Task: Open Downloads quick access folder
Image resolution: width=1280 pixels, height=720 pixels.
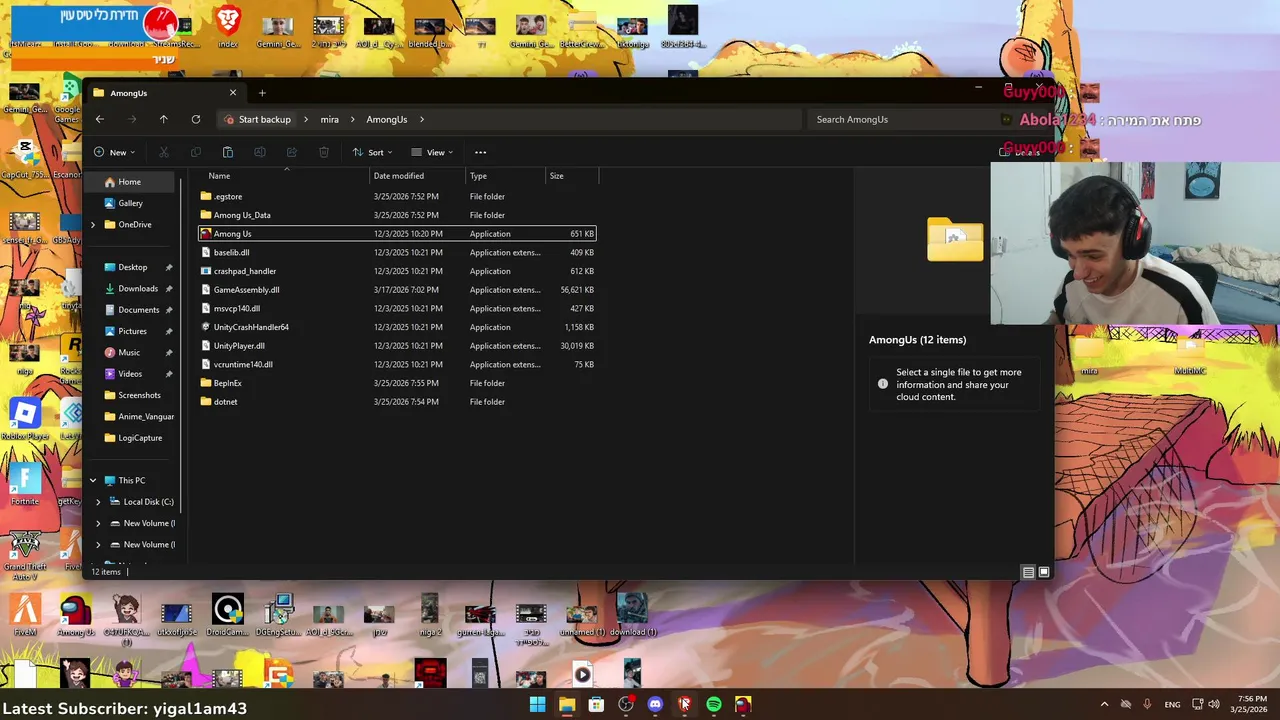Action: 137,288
